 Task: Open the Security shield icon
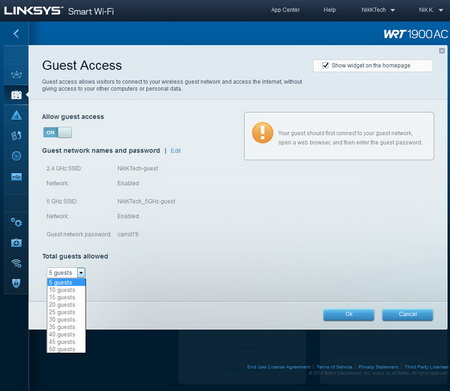16,283
